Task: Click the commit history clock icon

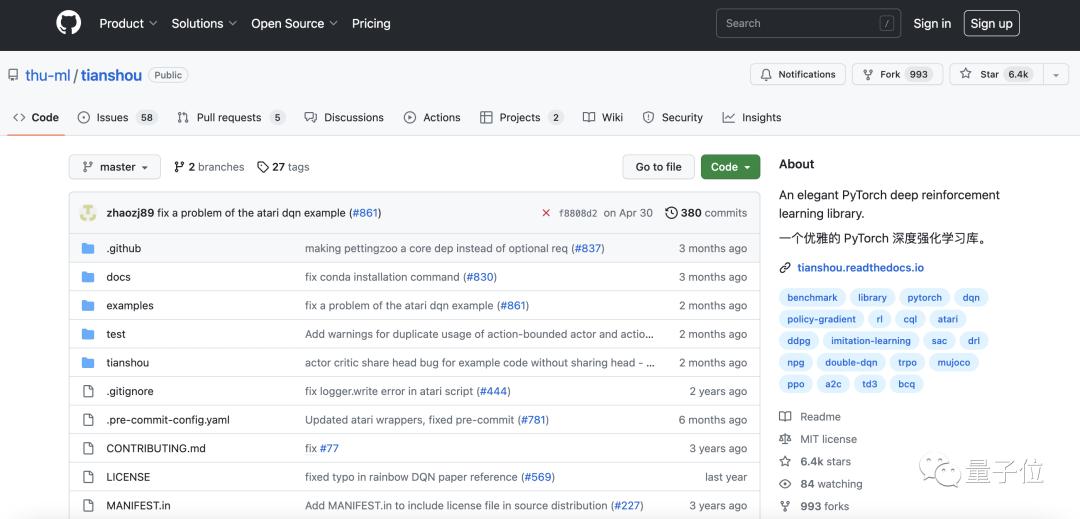Action: tap(671, 213)
